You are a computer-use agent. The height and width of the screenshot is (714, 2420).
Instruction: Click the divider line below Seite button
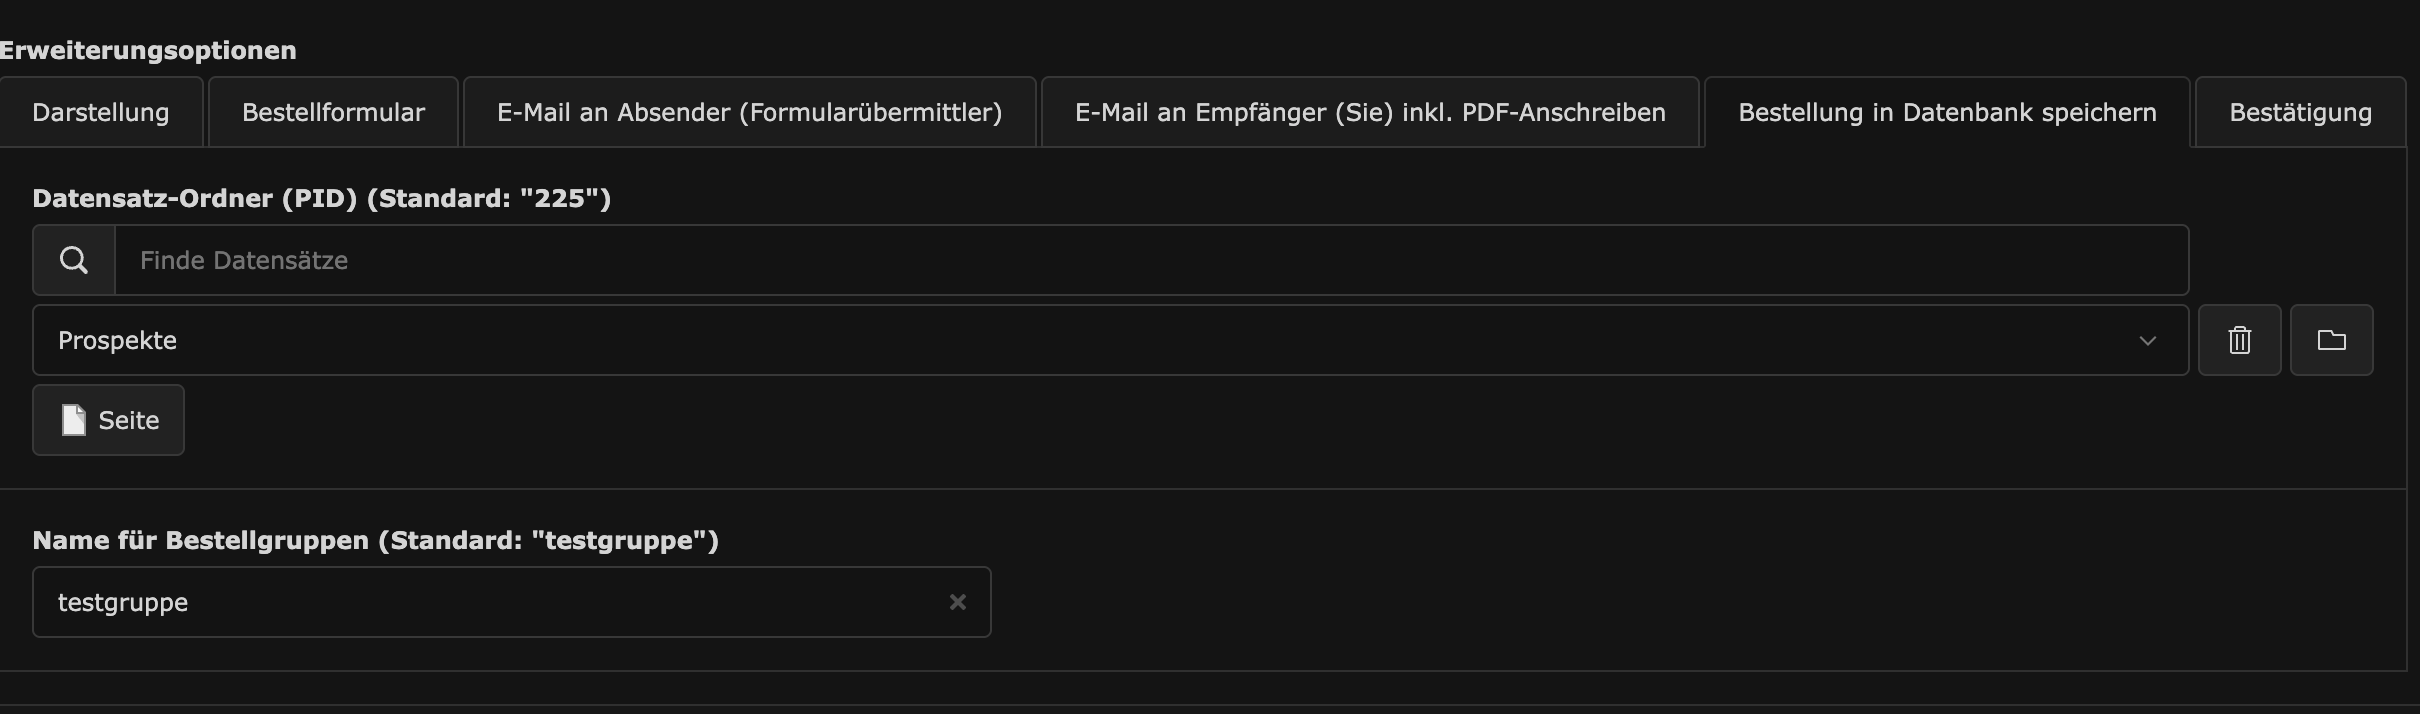[x=1203, y=489]
